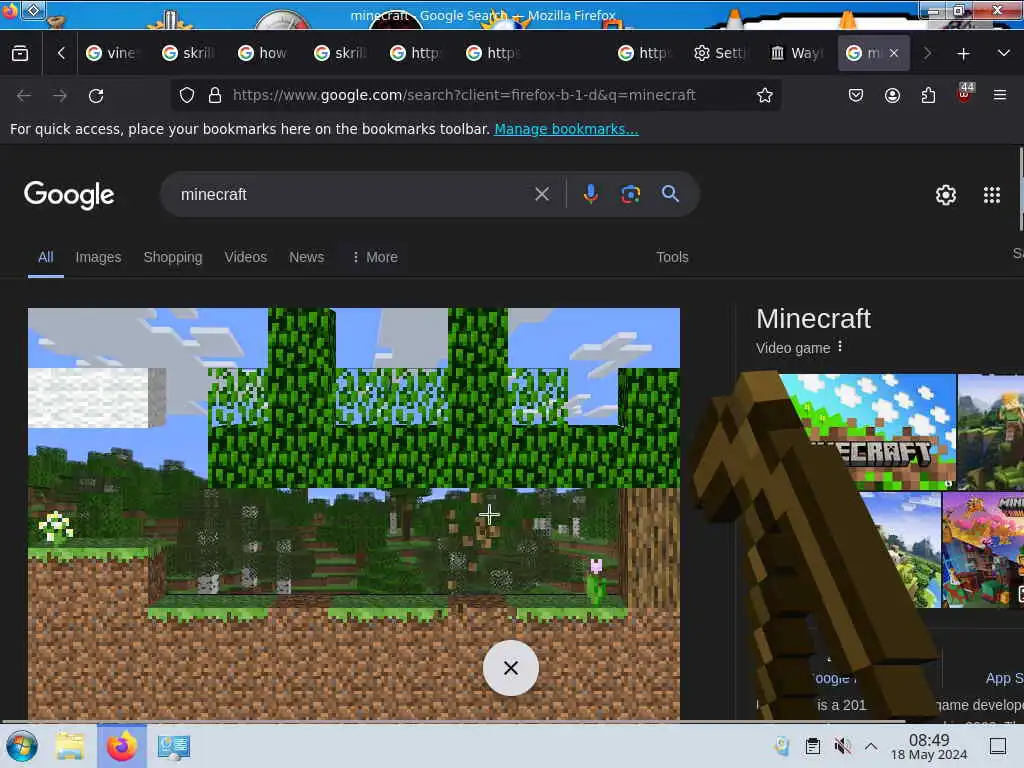Close the Minecraft easter egg game
The height and width of the screenshot is (768, 1024).
click(511, 668)
